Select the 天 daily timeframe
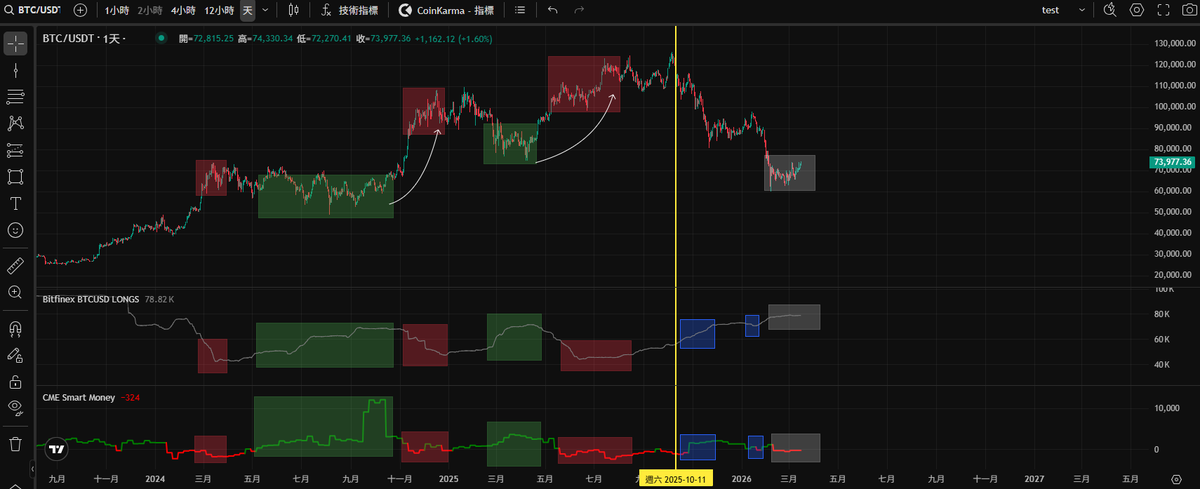Image resolution: width=1200 pixels, height=489 pixels. pyautogui.click(x=247, y=10)
